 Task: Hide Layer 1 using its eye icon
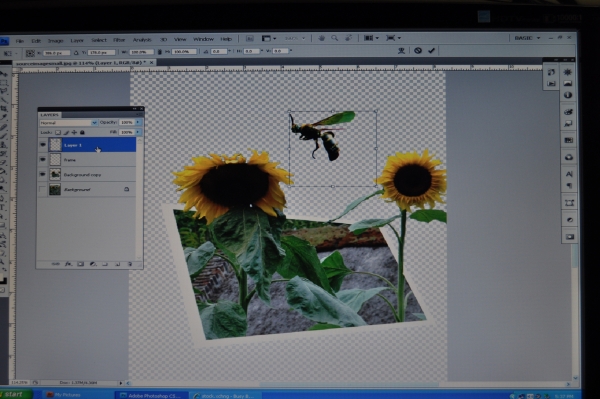(x=43, y=145)
